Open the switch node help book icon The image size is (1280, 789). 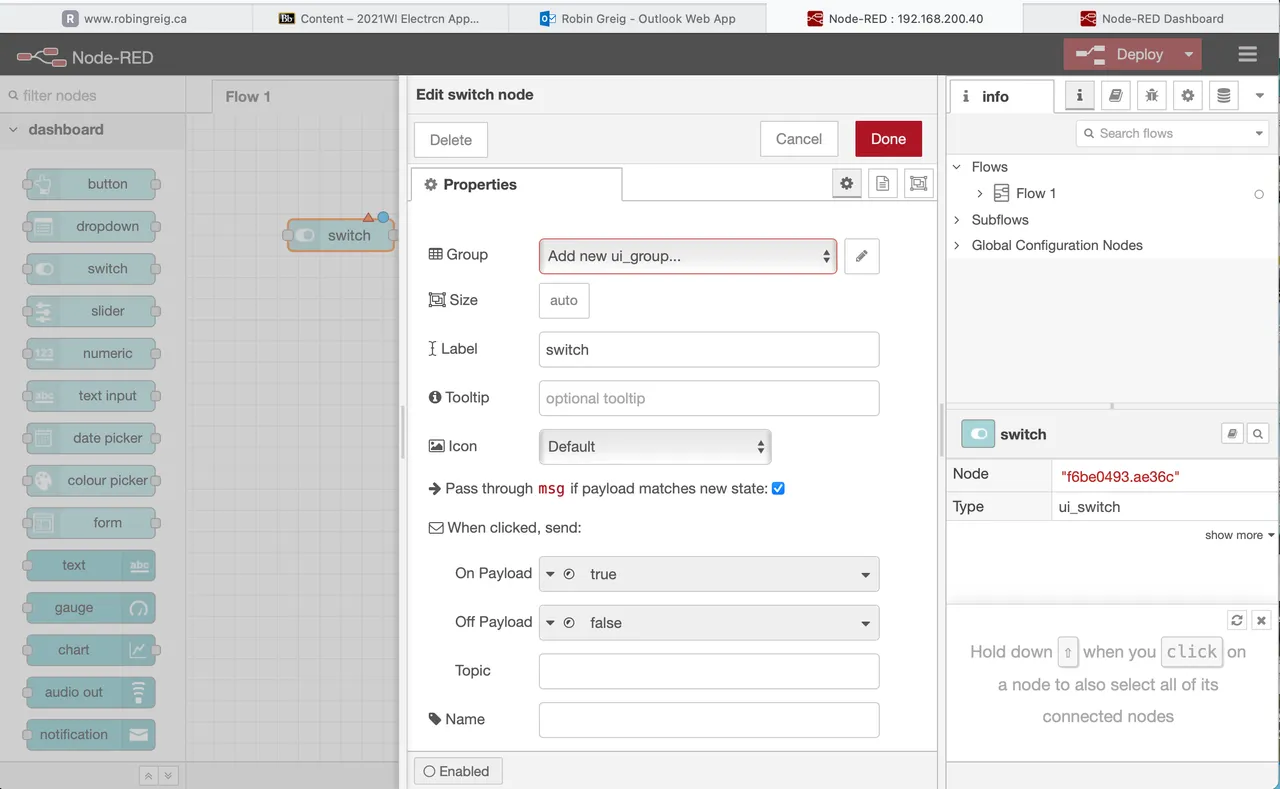(x=1232, y=434)
